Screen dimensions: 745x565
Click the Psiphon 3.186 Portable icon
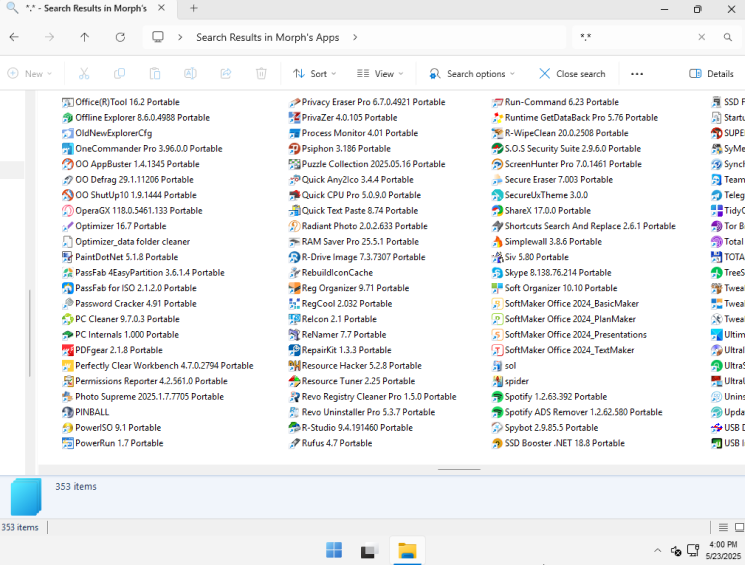[x=294, y=149]
